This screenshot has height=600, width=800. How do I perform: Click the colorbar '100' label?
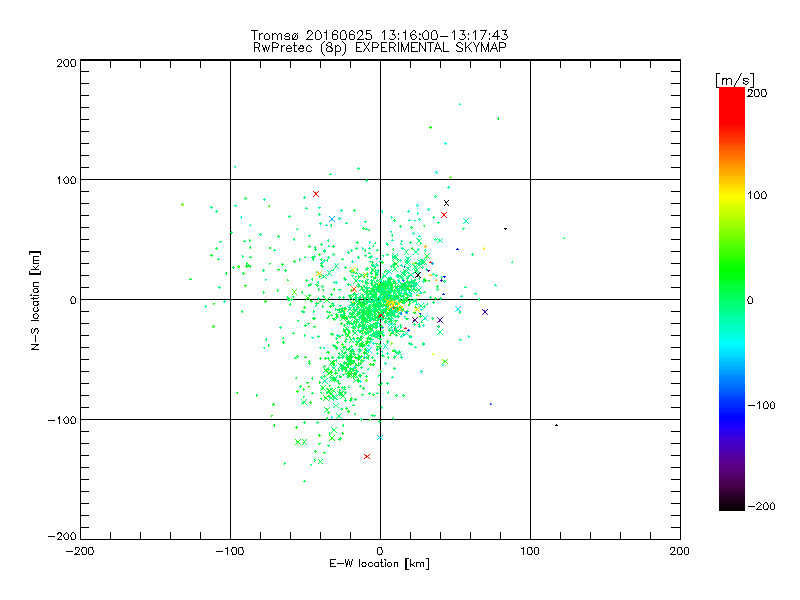click(x=757, y=195)
